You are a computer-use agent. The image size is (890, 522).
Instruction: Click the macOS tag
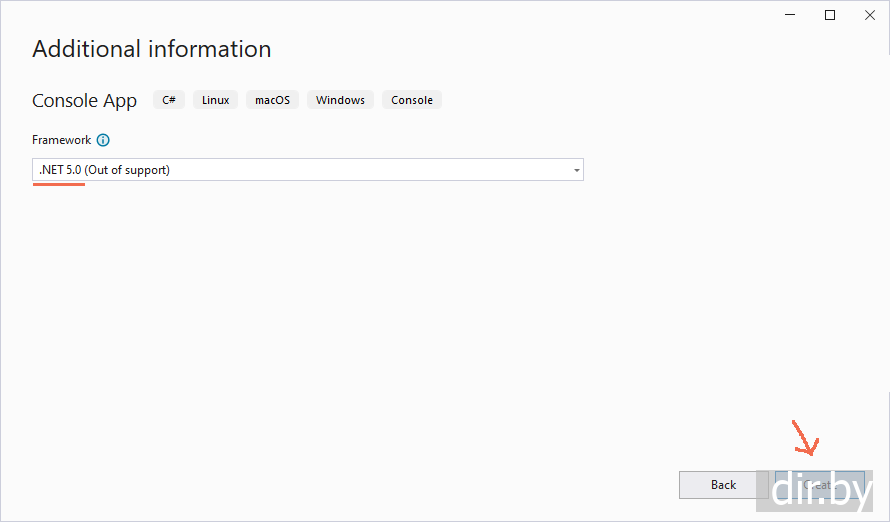click(272, 100)
